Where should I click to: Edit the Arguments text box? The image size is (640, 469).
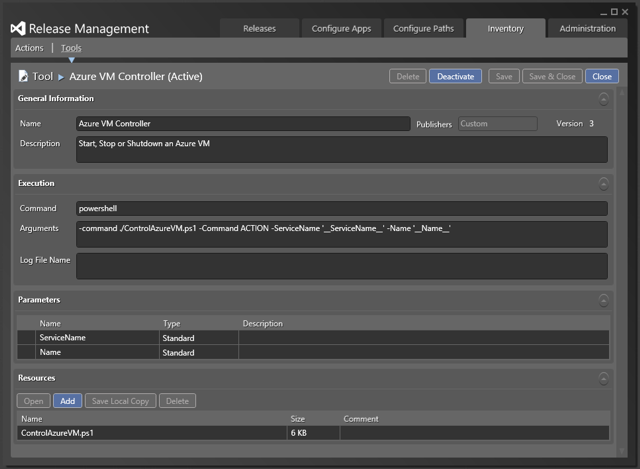[342, 234]
